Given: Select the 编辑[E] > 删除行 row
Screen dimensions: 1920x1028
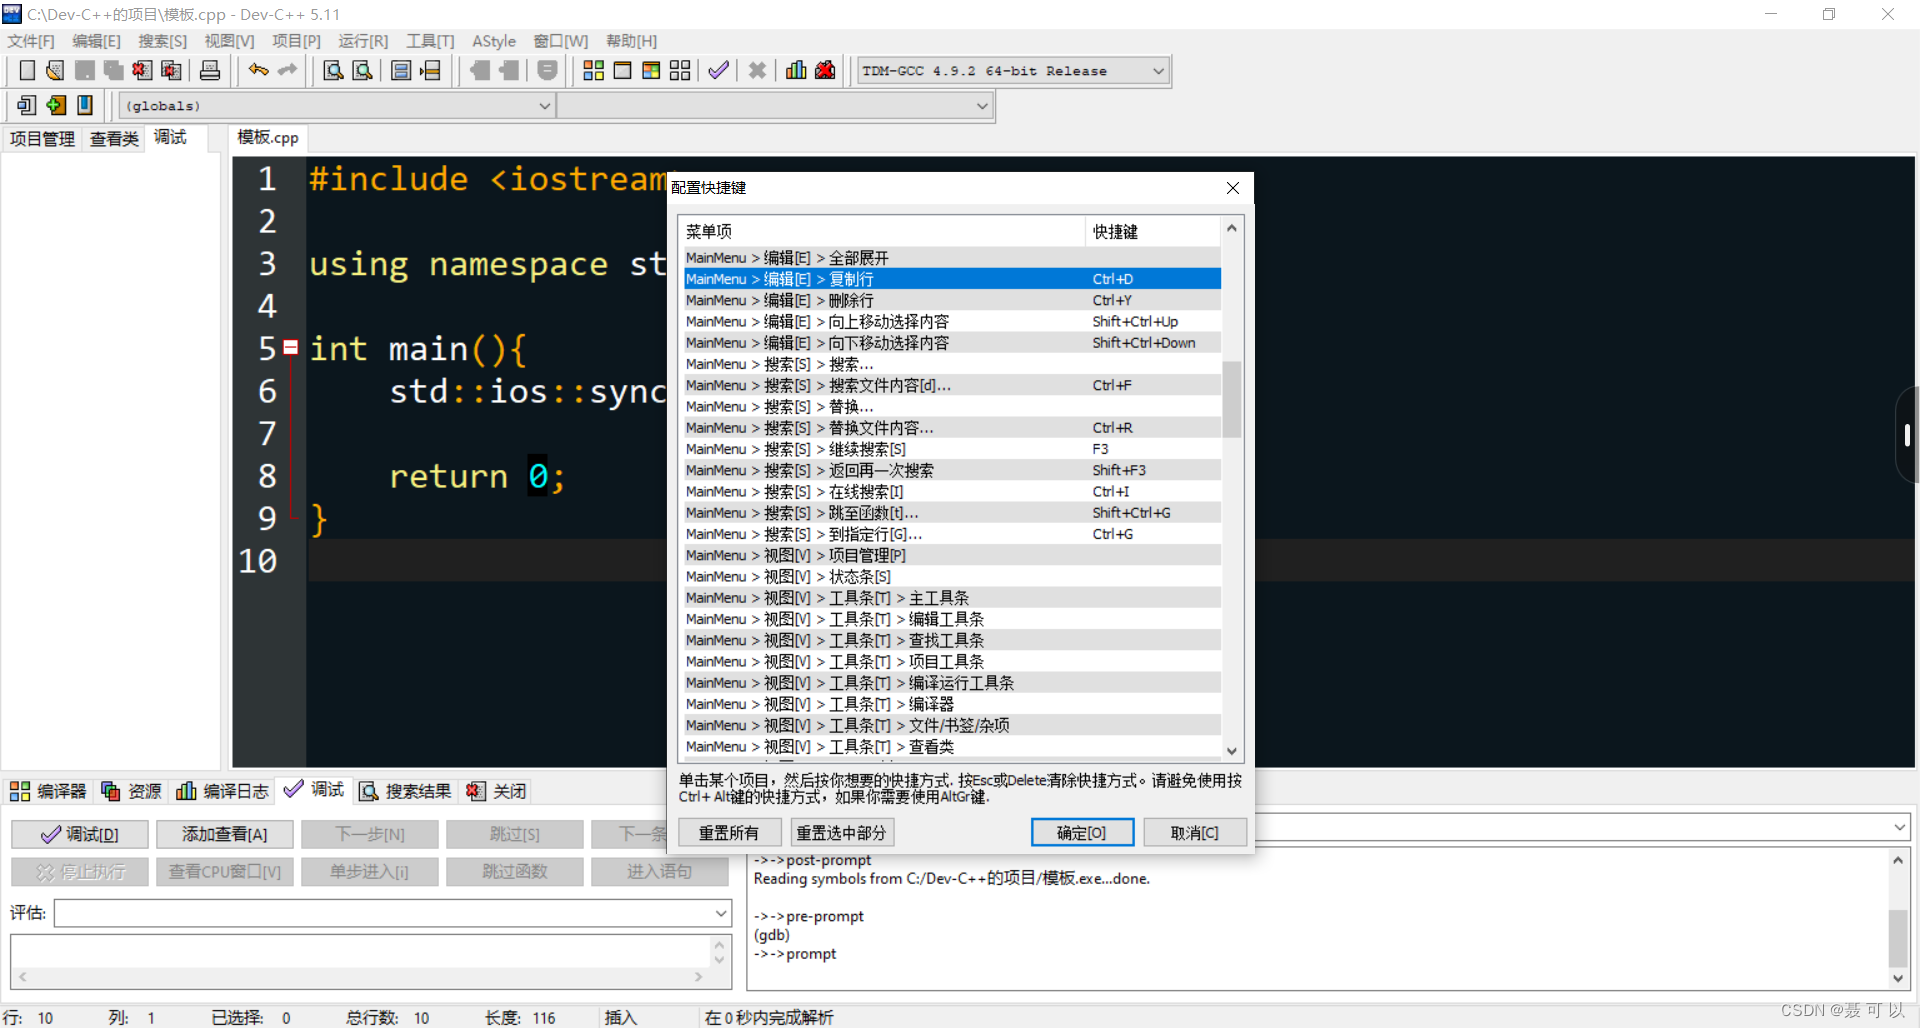Looking at the screenshot, I should (951, 300).
